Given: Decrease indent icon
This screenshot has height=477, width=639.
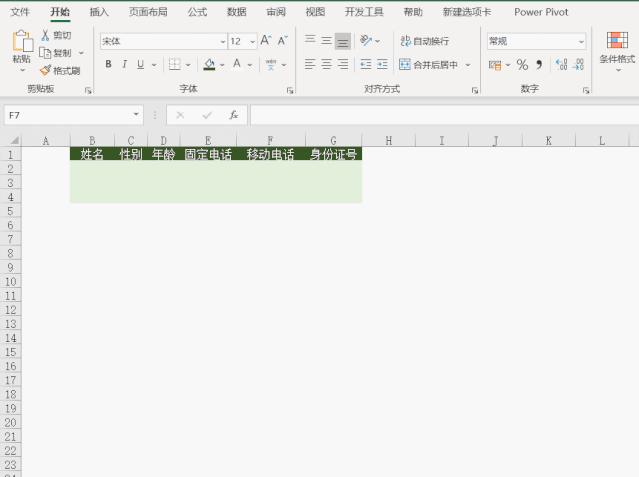Looking at the screenshot, I should pyautogui.click(x=366, y=64).
